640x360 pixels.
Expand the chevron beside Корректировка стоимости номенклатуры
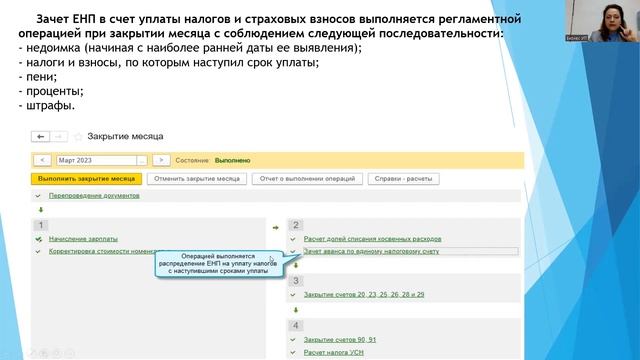pyautogui.click(x=38, y=251)
